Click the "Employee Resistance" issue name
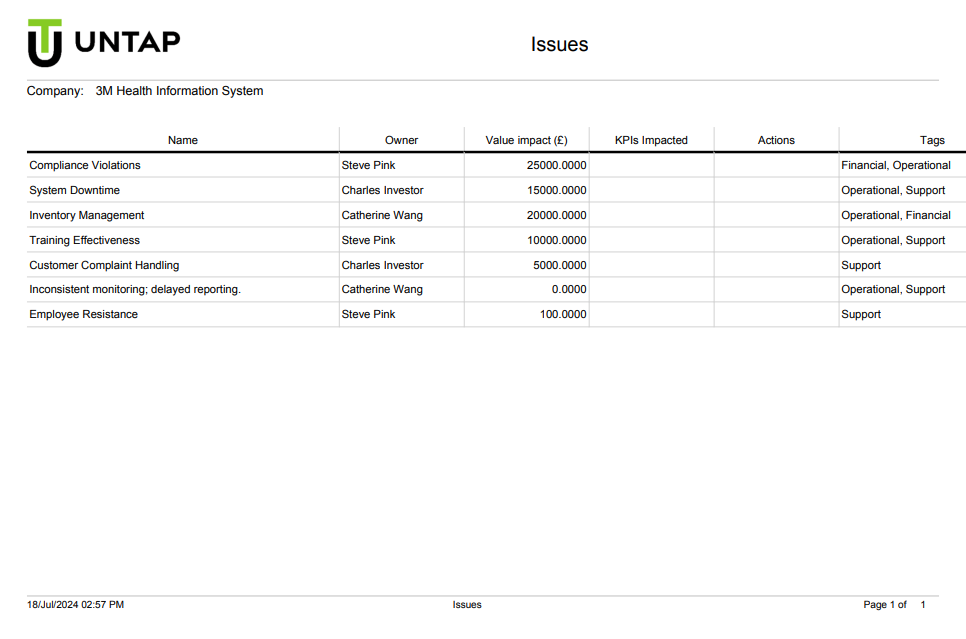 click(84, 314)
